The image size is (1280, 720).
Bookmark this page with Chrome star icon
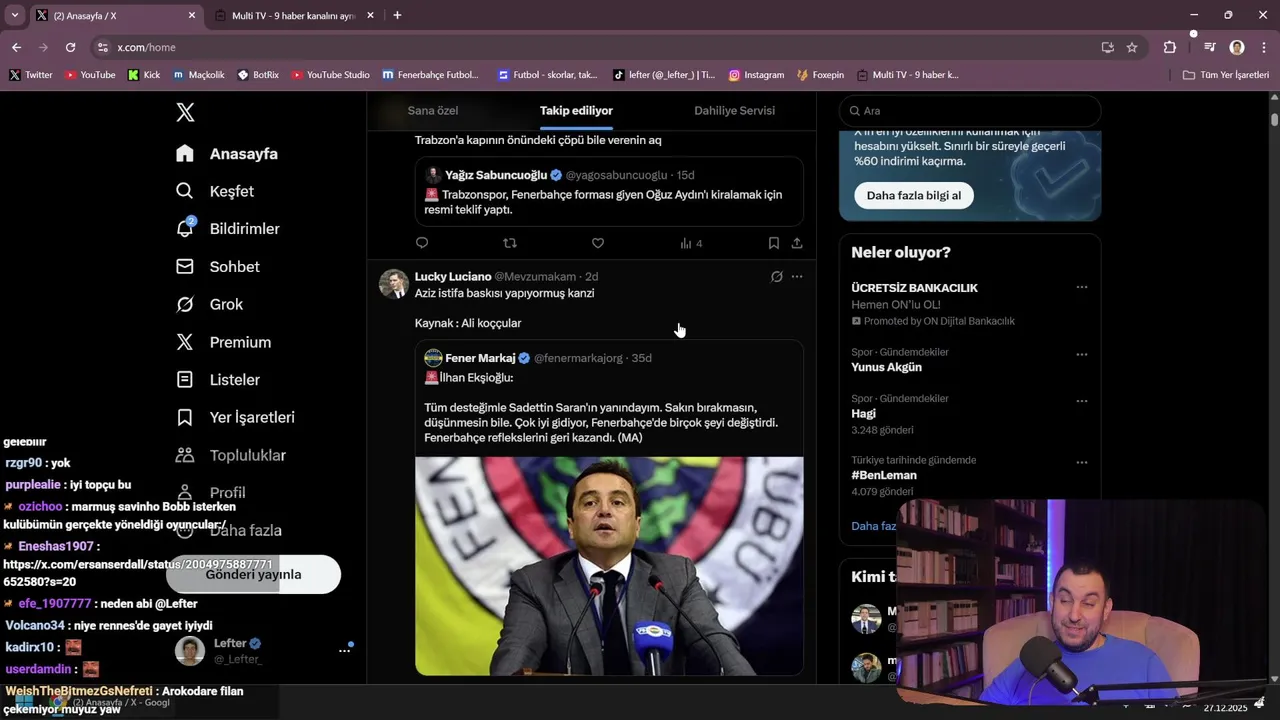point(1132,47)
